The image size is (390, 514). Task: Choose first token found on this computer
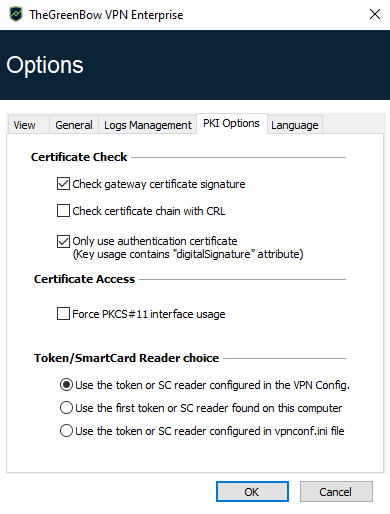66,408
